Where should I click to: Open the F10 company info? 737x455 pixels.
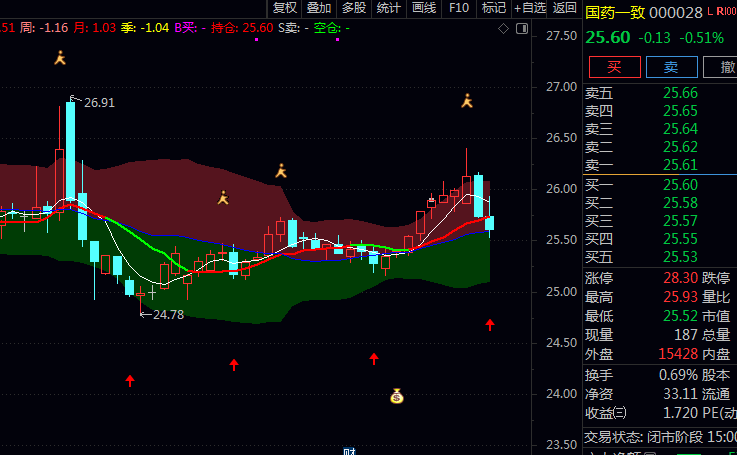tap(459, 8)
